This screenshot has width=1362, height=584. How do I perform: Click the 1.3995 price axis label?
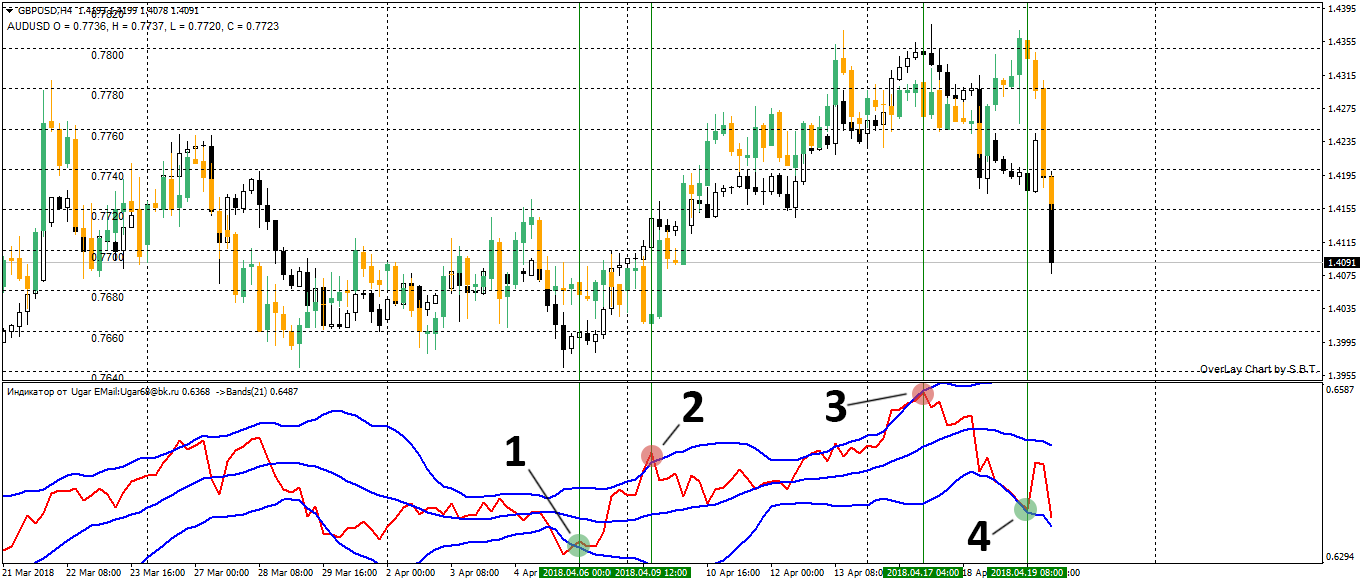(1340, 343)
